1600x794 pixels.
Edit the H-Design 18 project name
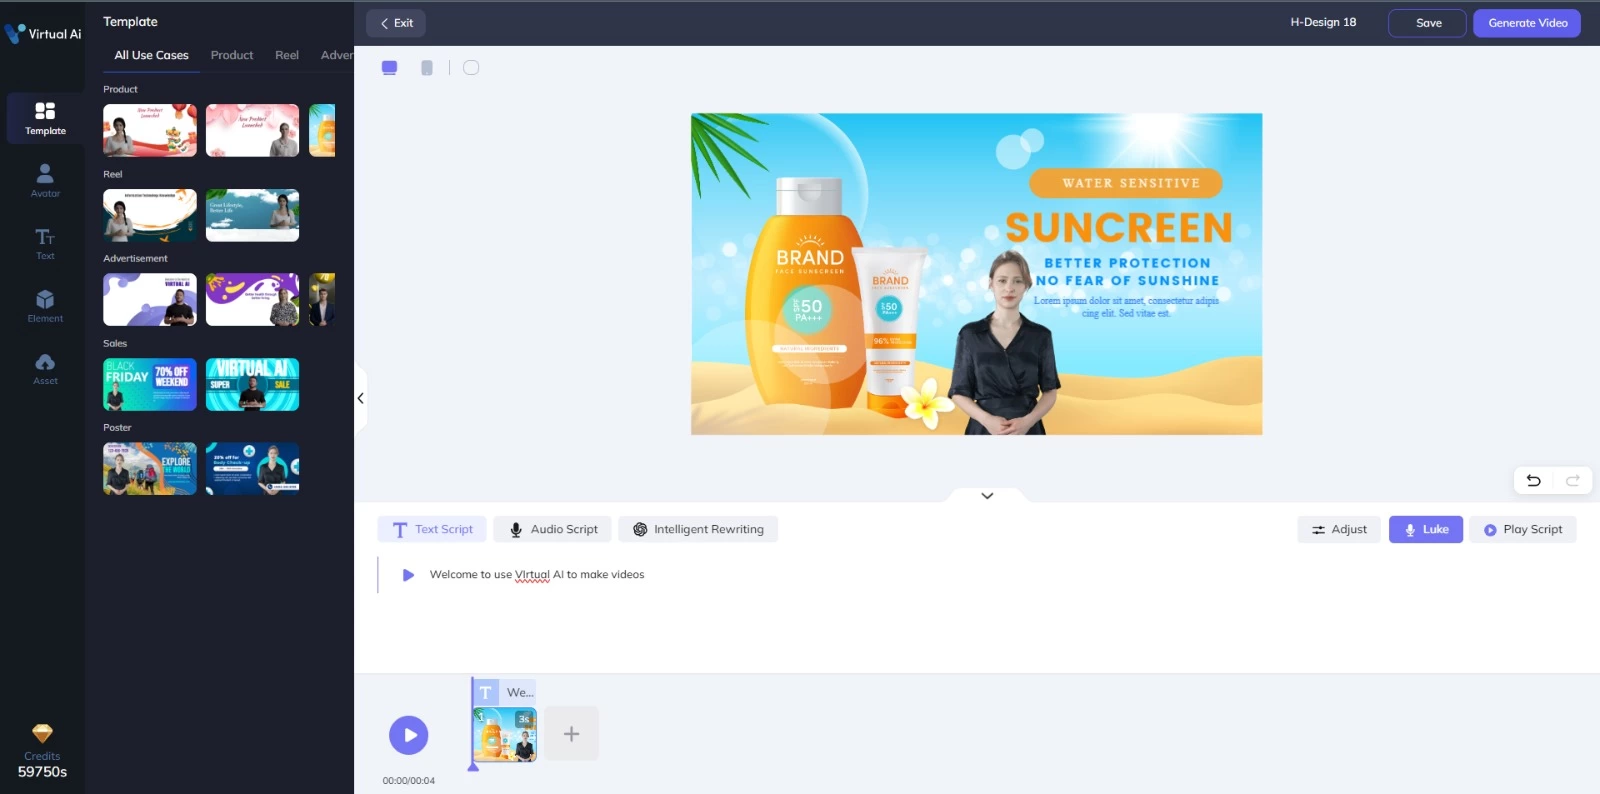(1323, 22)
